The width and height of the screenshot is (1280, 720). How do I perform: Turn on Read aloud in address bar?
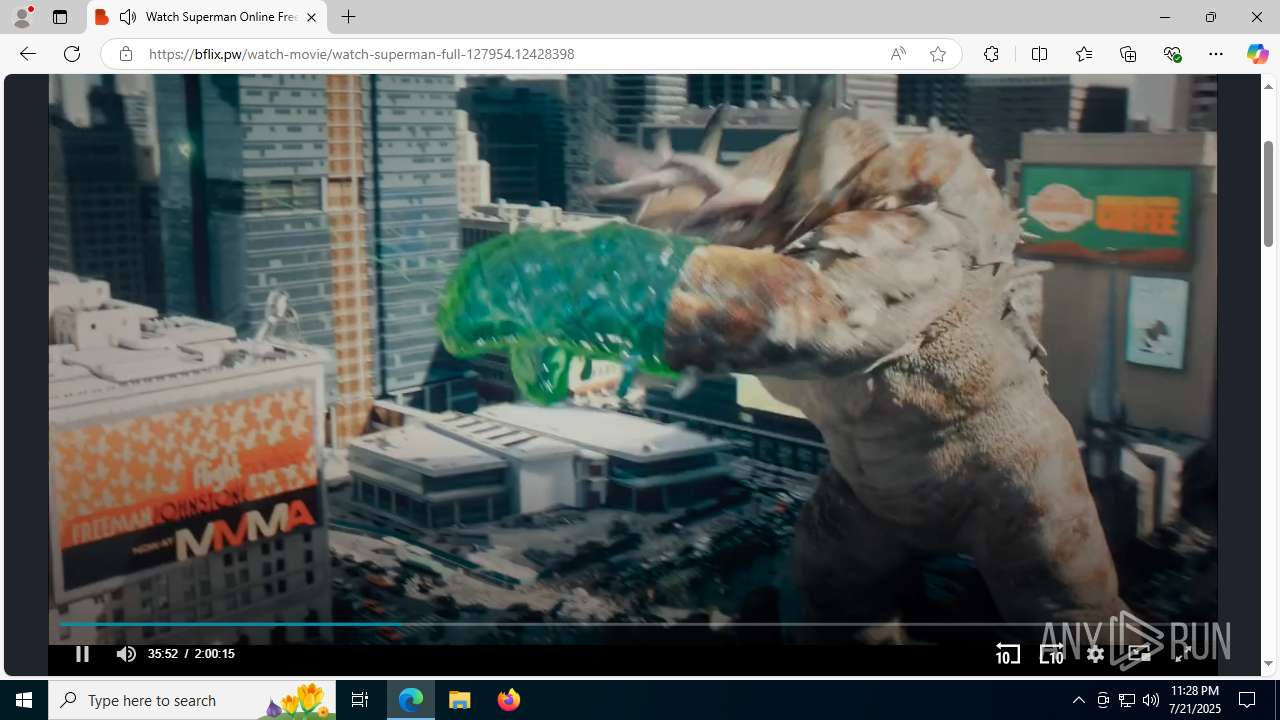pyautogui.click(x=898, y=54)
